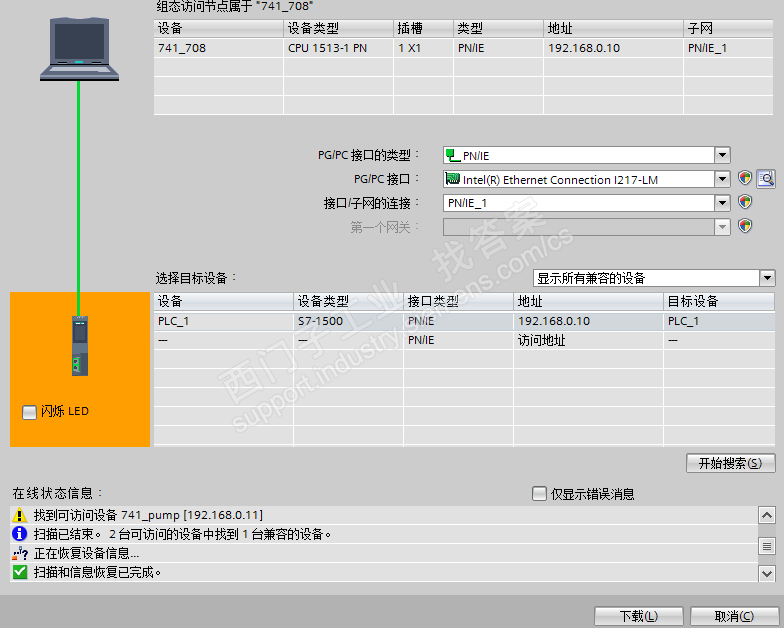Click the status list scrollbar thumb
784x628 pixels.
tap(766, 546)
